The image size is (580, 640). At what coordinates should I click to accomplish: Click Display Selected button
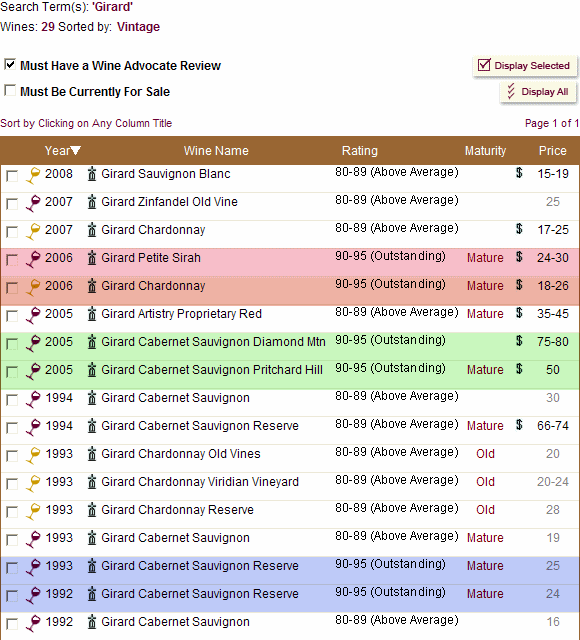click(525, 66)
